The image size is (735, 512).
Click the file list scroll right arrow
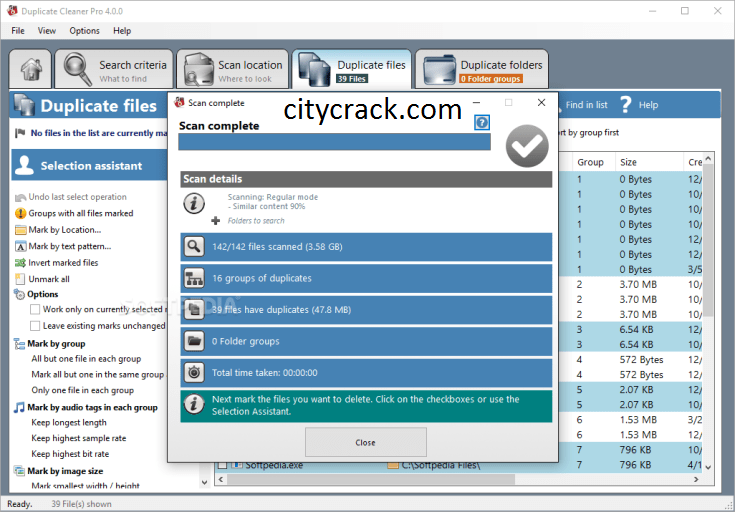click(x=696, y=479)
